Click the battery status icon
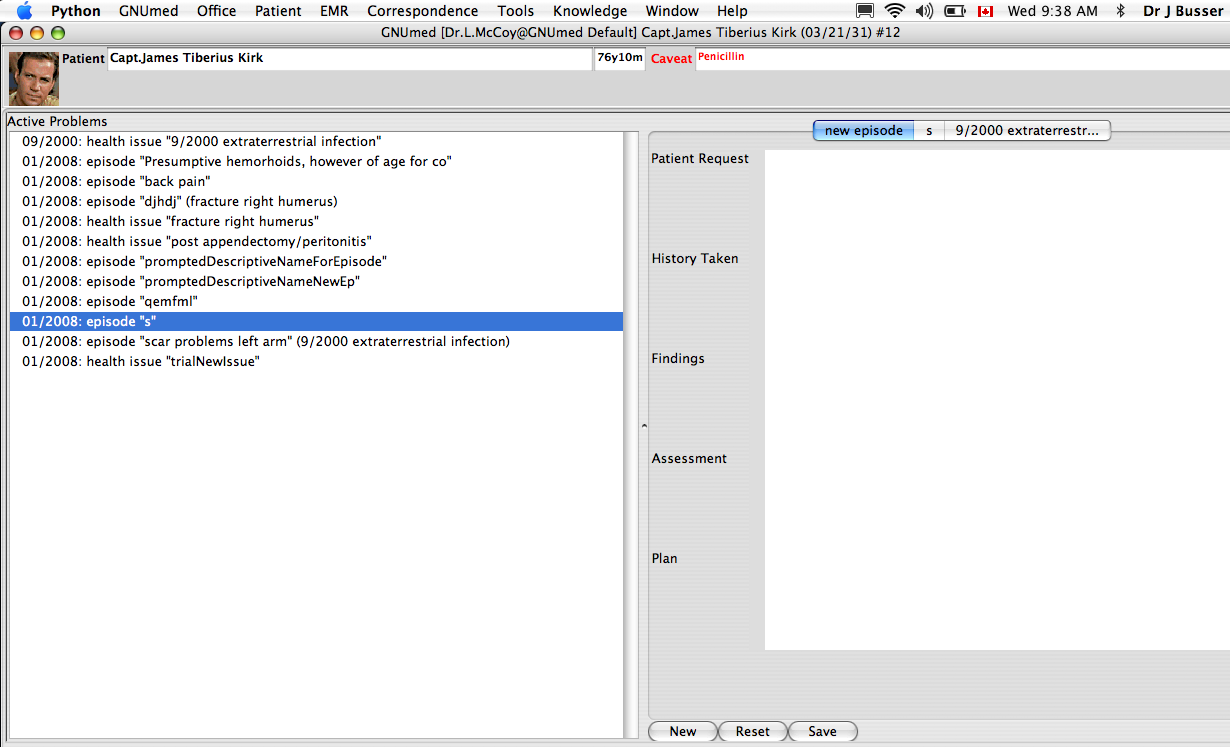 pyautogui.click(x=955, y=11)
